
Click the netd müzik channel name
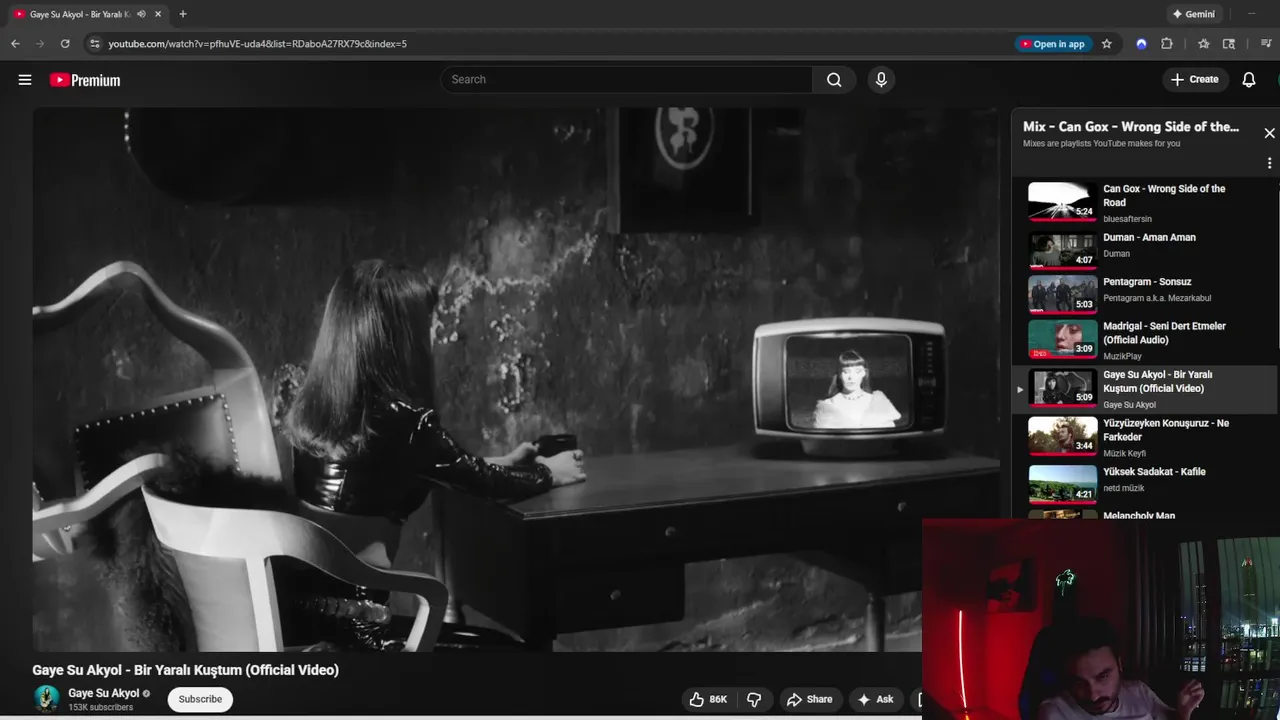point(1124,488)
